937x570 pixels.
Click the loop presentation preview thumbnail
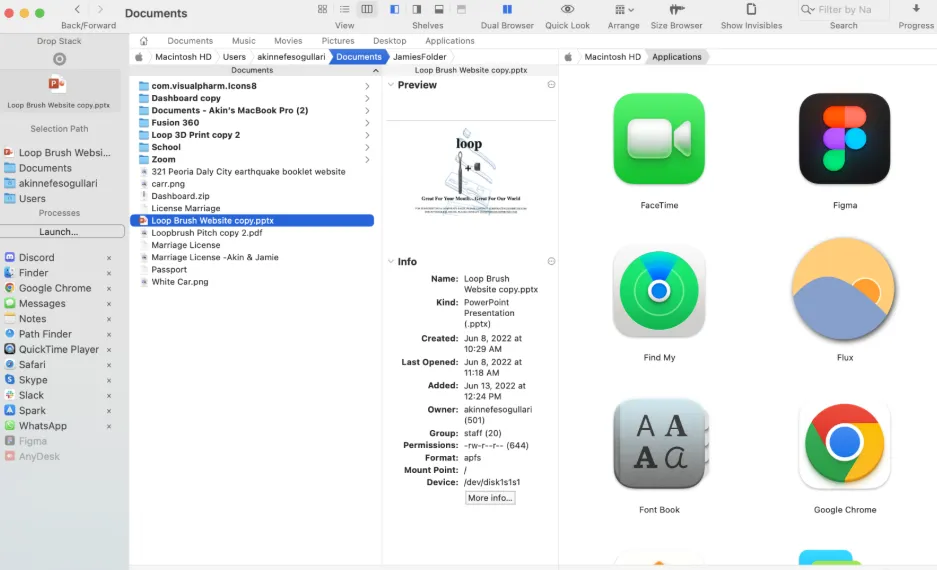coord(471,171)
